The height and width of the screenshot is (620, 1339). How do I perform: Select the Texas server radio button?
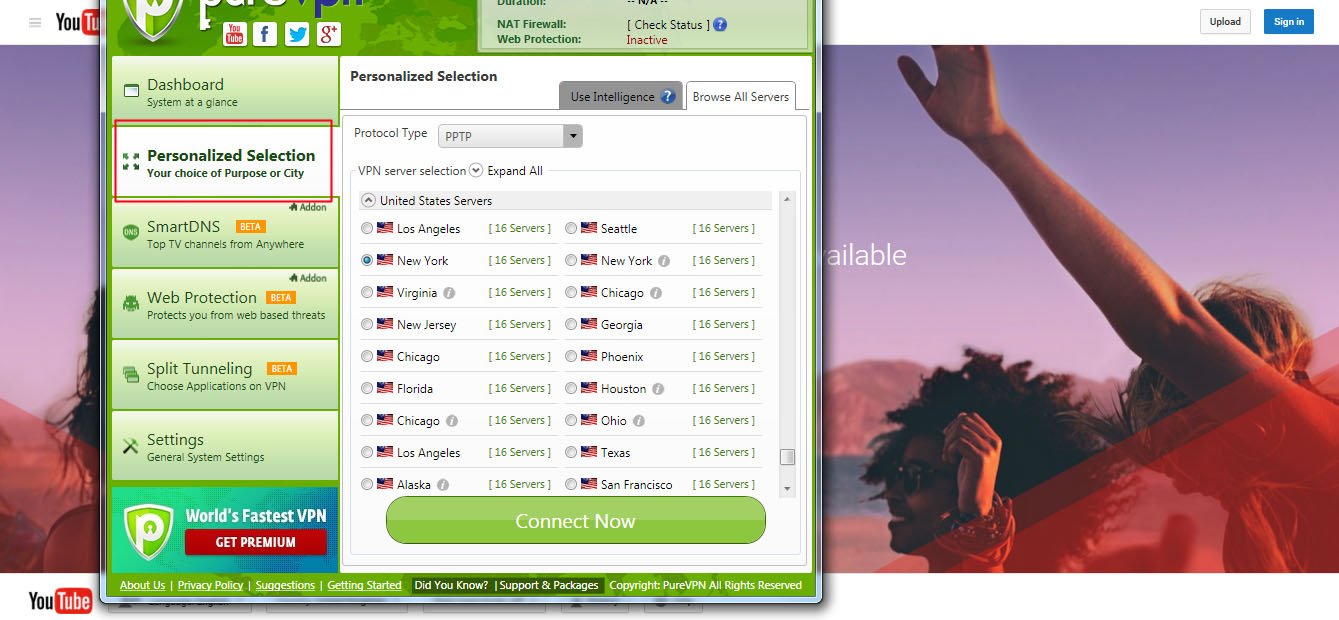[x=571, y=452]
